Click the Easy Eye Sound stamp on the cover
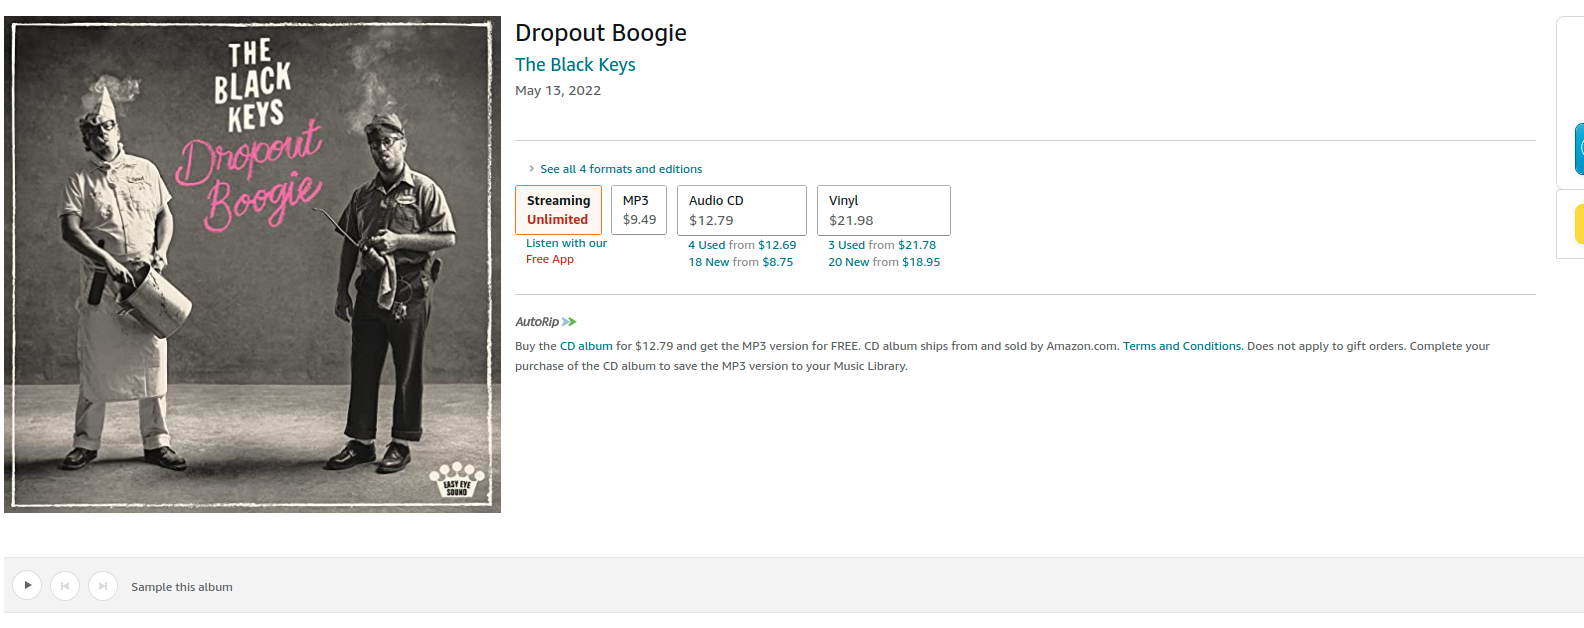 (458, 480)
